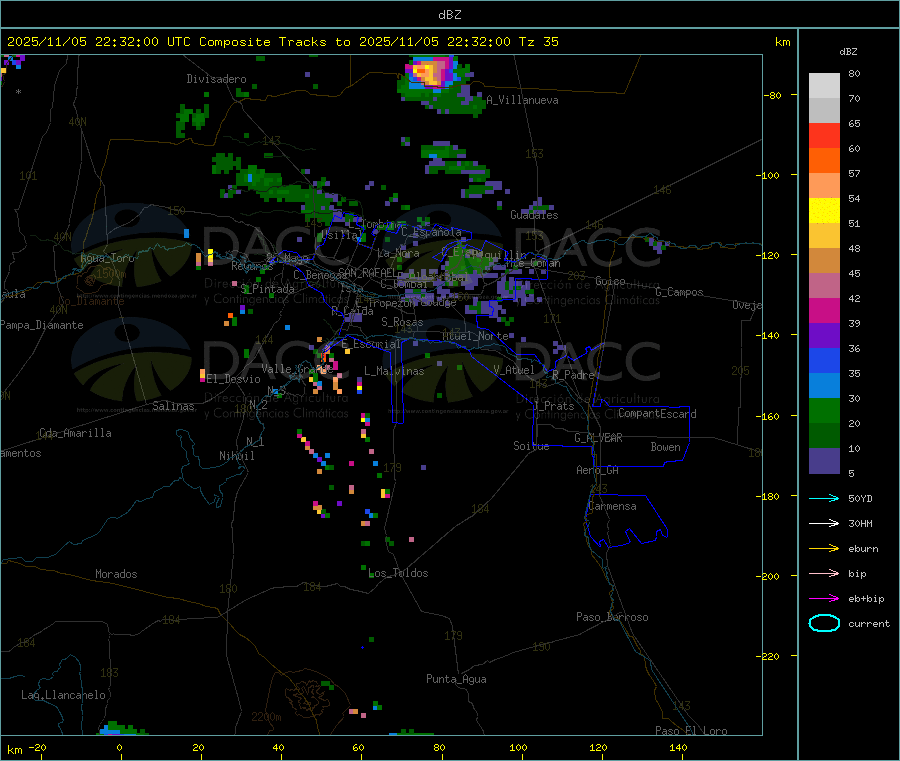Image resolution: width=900 pixels, height=761 pixels.
Task: Select the 10 dBZ slate purple swatch
Action: pos(824,461)
